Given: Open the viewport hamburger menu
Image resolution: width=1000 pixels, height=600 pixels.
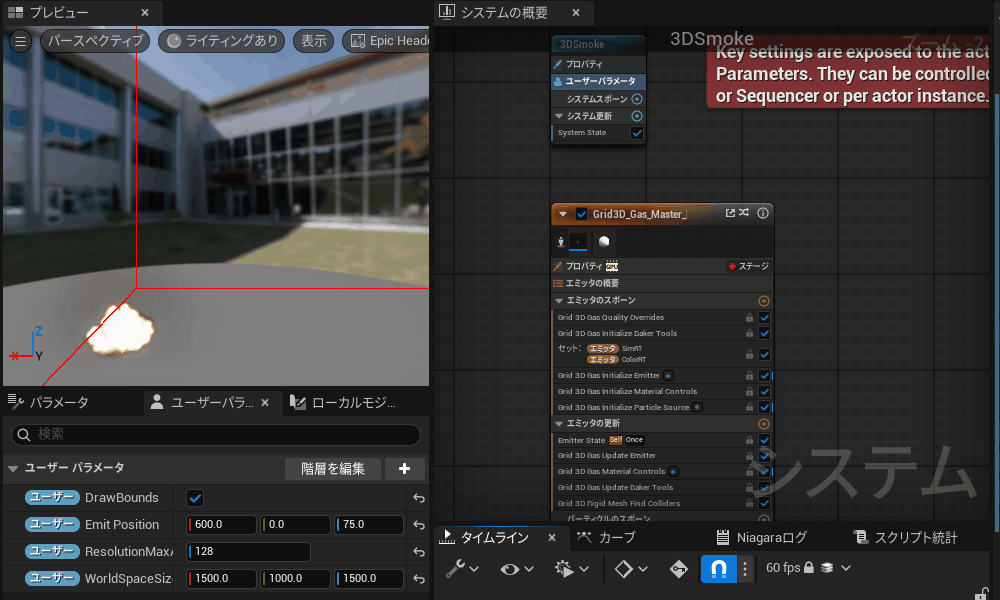Looking at the screenshot, I should click(20, 41).
